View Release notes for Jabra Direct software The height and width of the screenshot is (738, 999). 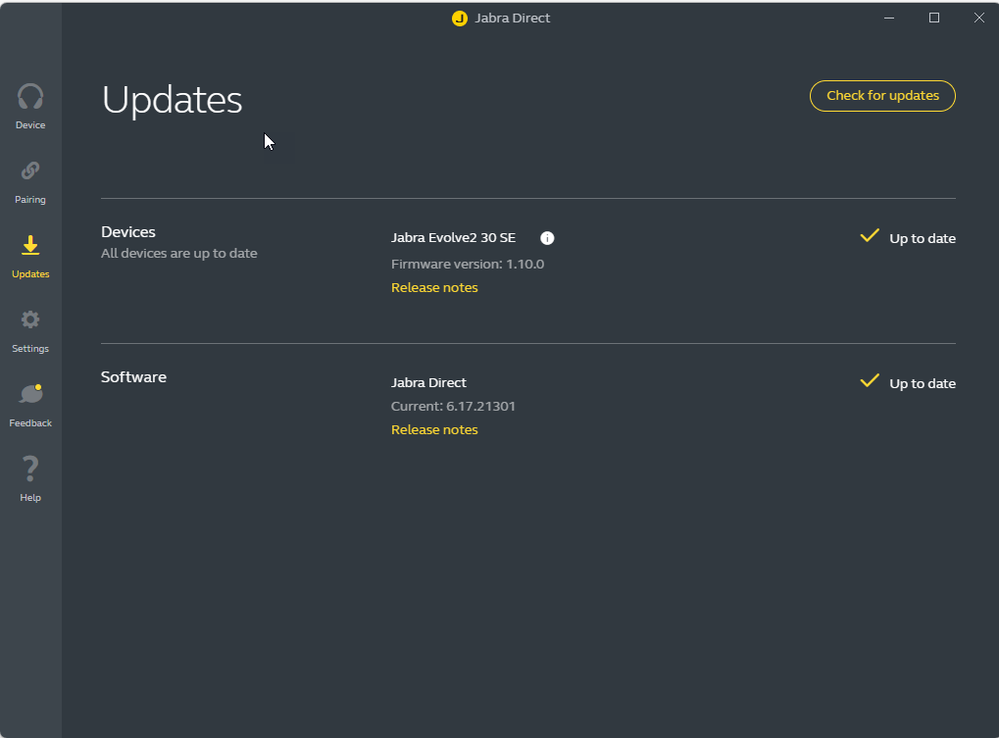click(434, 430)
